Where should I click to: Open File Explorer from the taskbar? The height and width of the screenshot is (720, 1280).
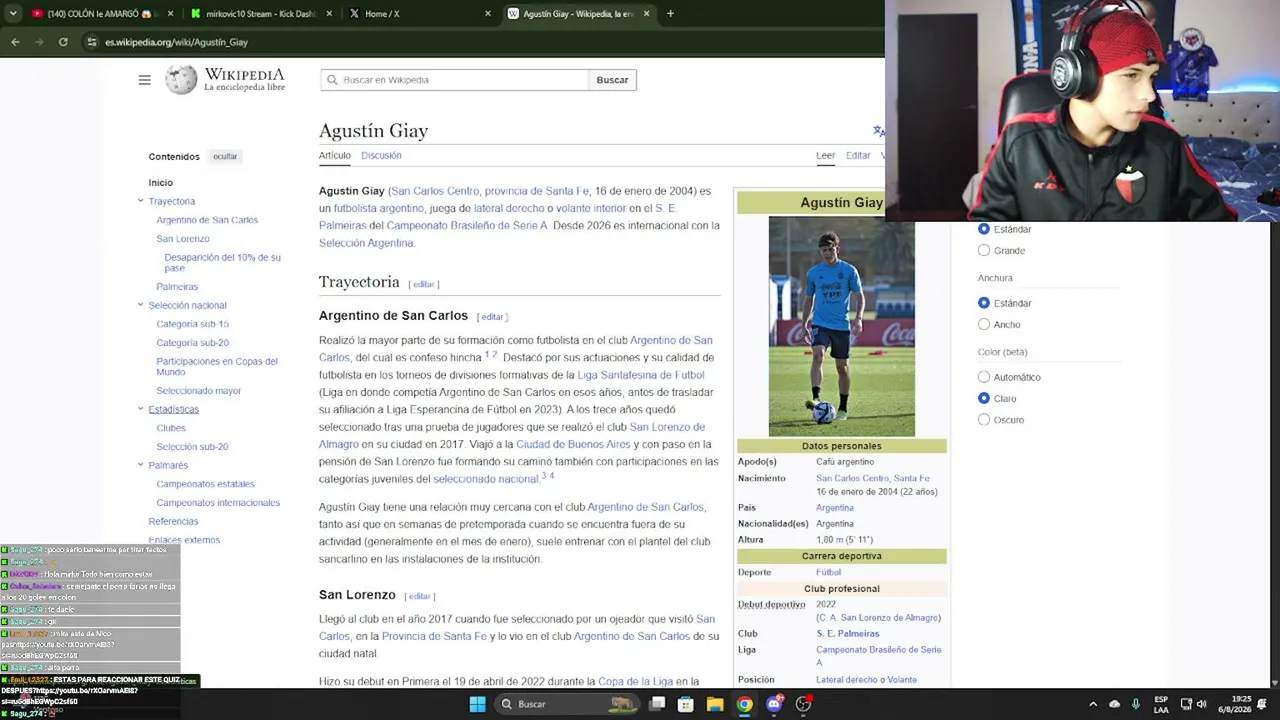click(715, 704)
